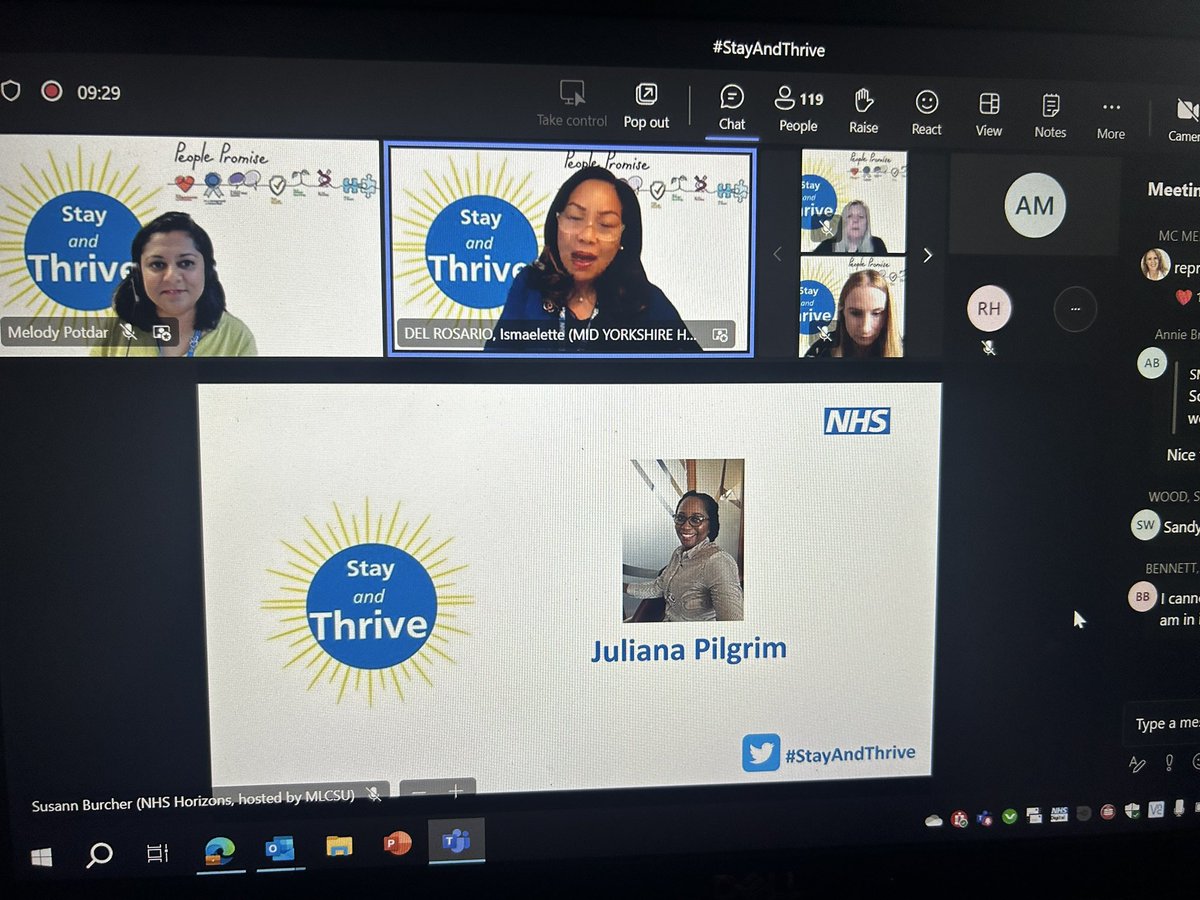
Task: Click muted mic icon under RH avatar
Action: pyautogui.click(x=989, y=347)
